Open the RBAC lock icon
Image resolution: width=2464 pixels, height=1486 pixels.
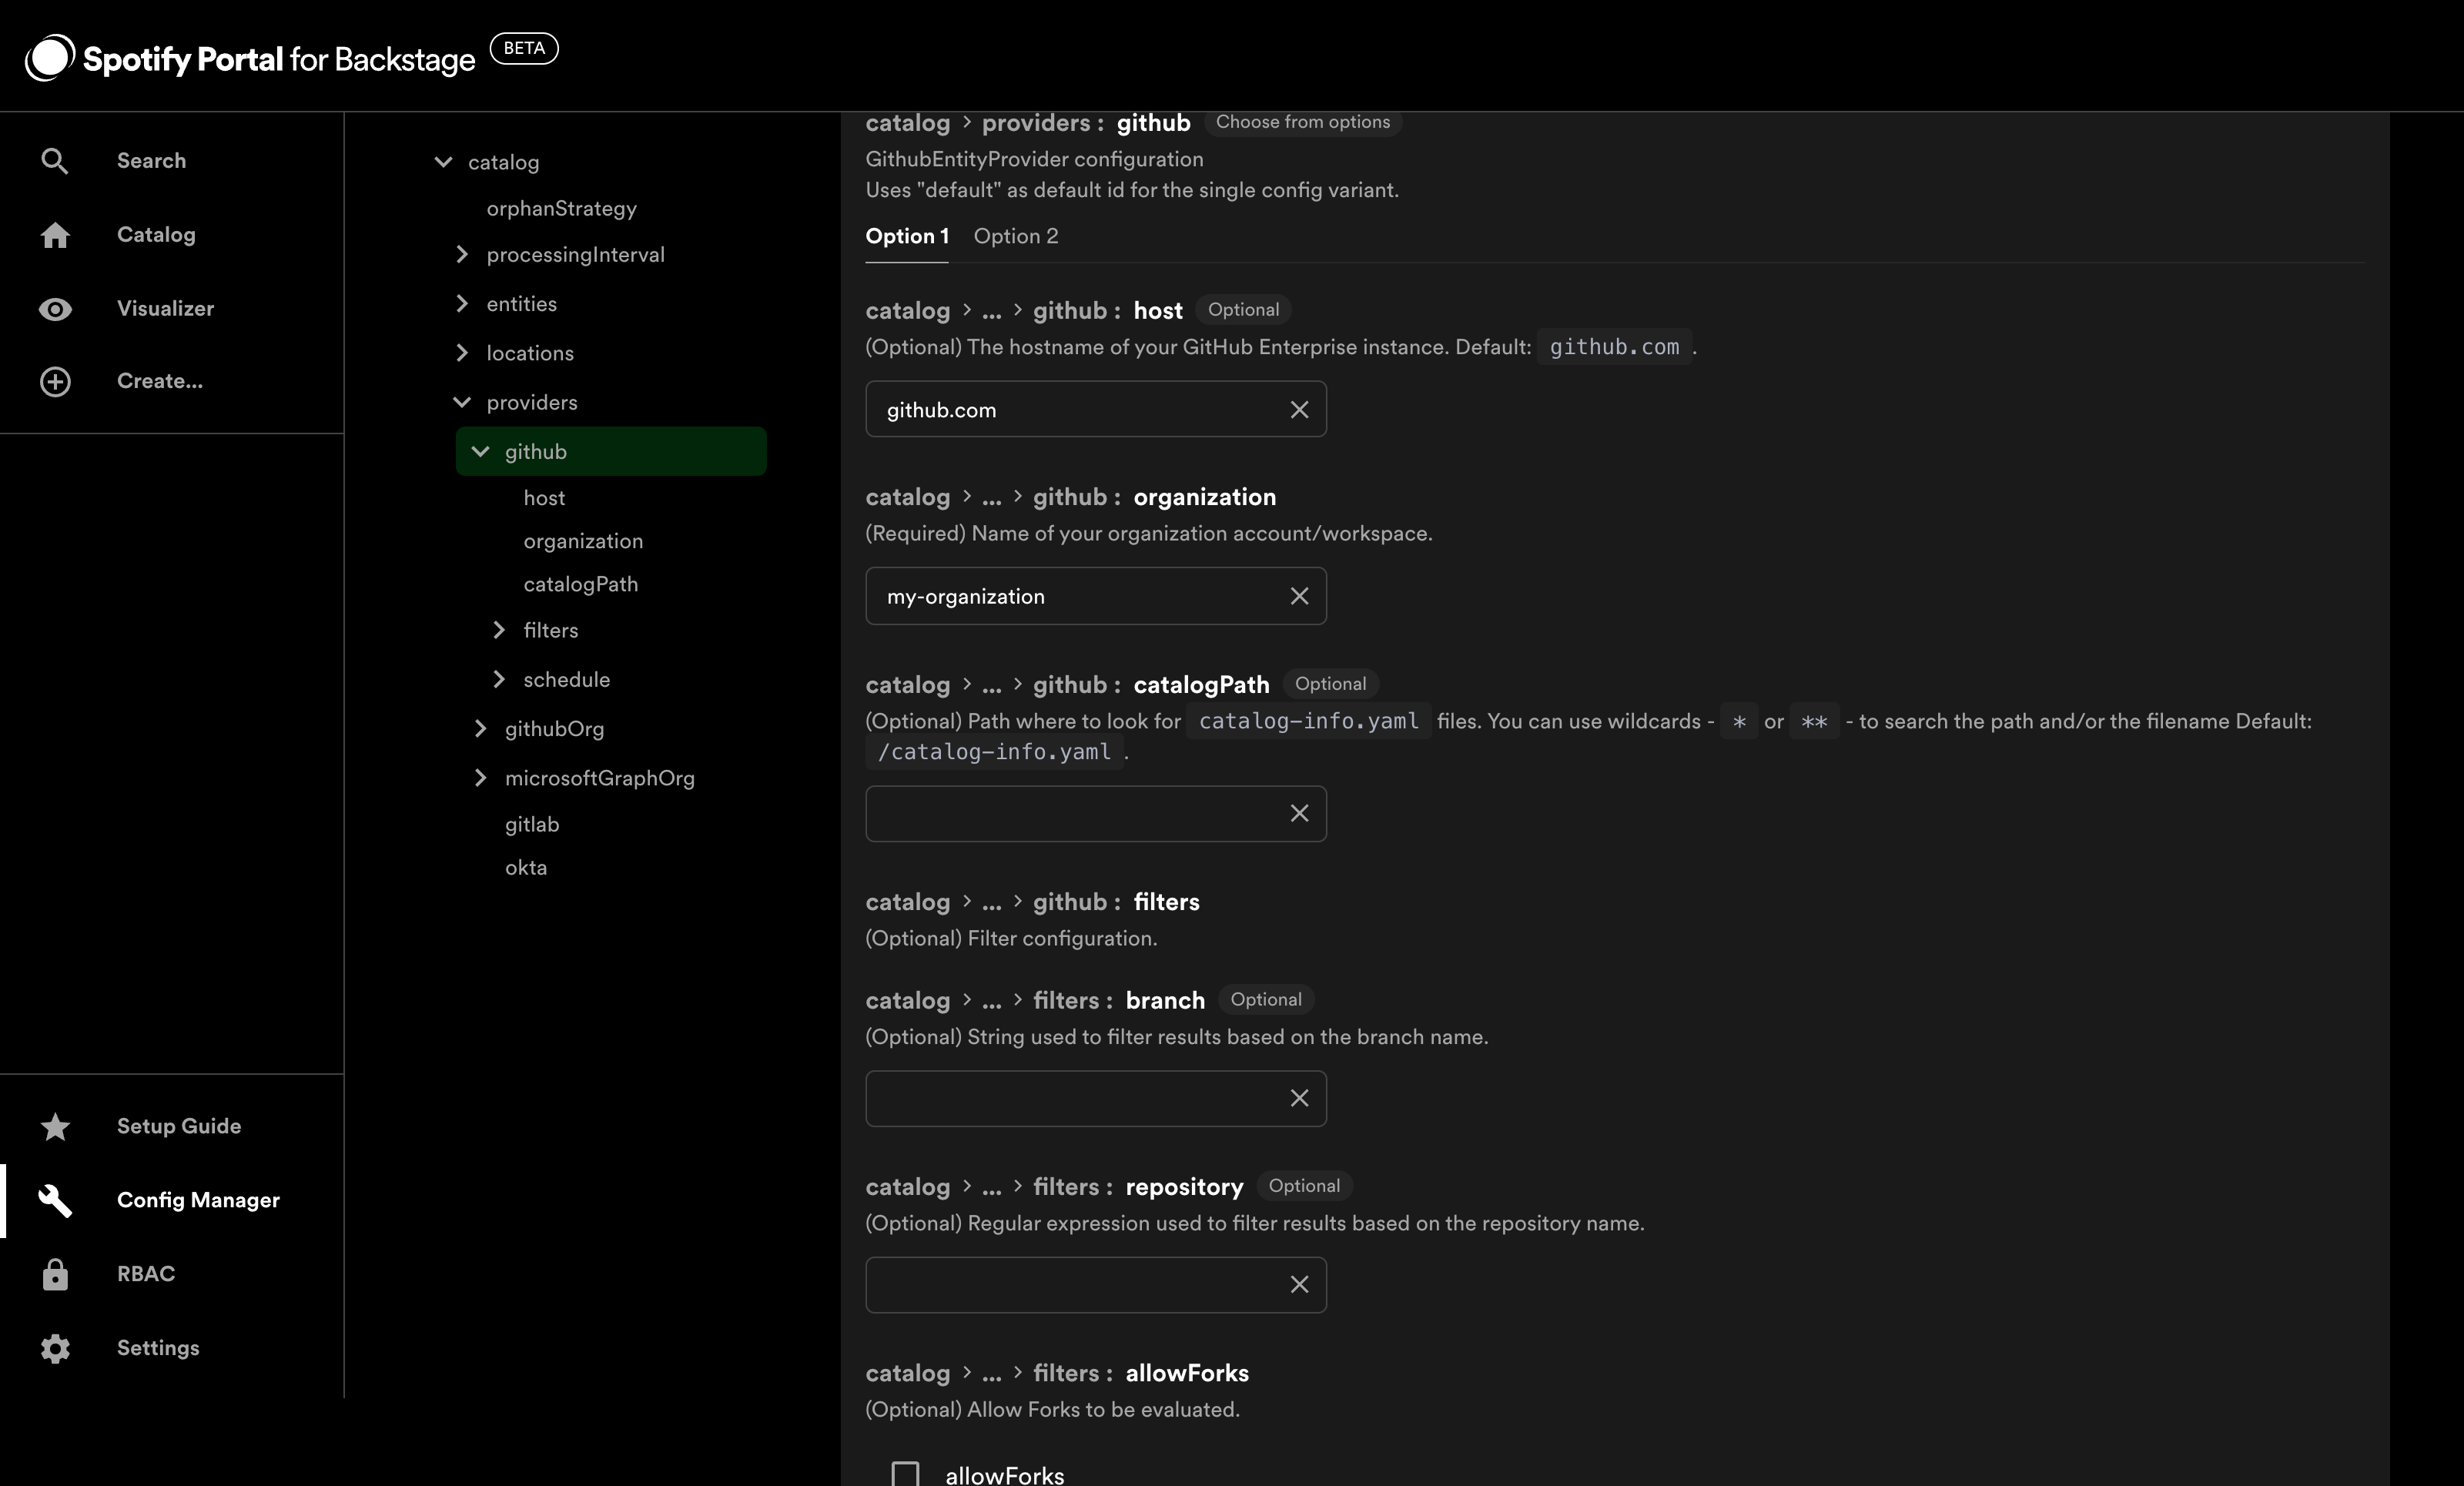point(55,1275)
